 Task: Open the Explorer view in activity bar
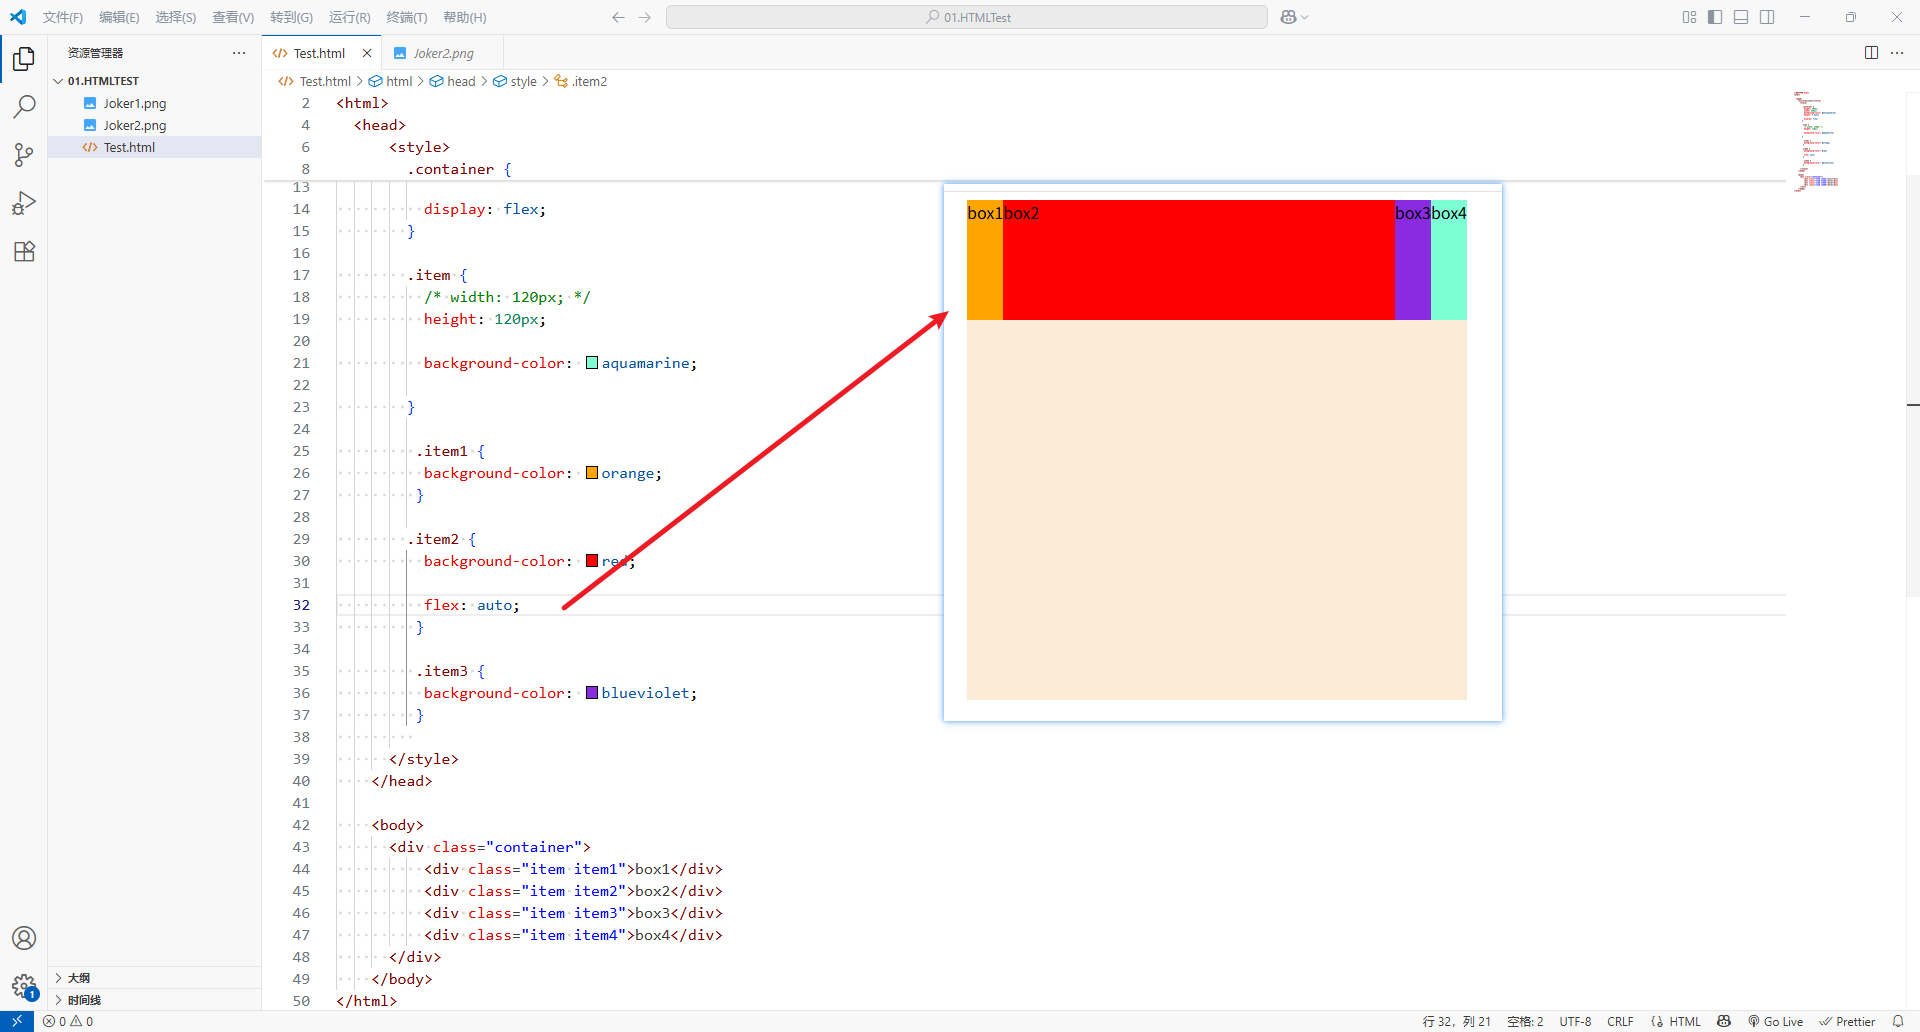click(24, 59)
